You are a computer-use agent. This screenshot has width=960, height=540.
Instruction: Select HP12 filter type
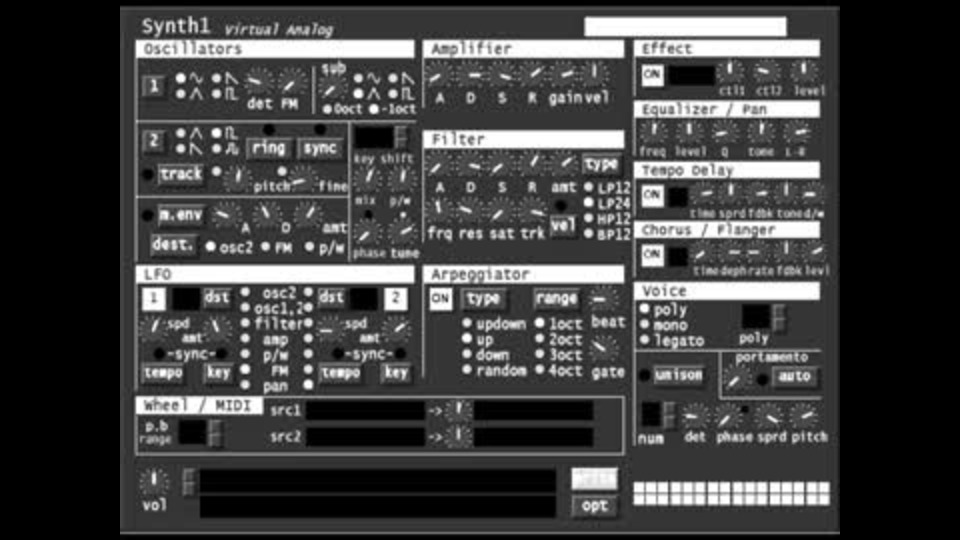[x=589, y=218]
